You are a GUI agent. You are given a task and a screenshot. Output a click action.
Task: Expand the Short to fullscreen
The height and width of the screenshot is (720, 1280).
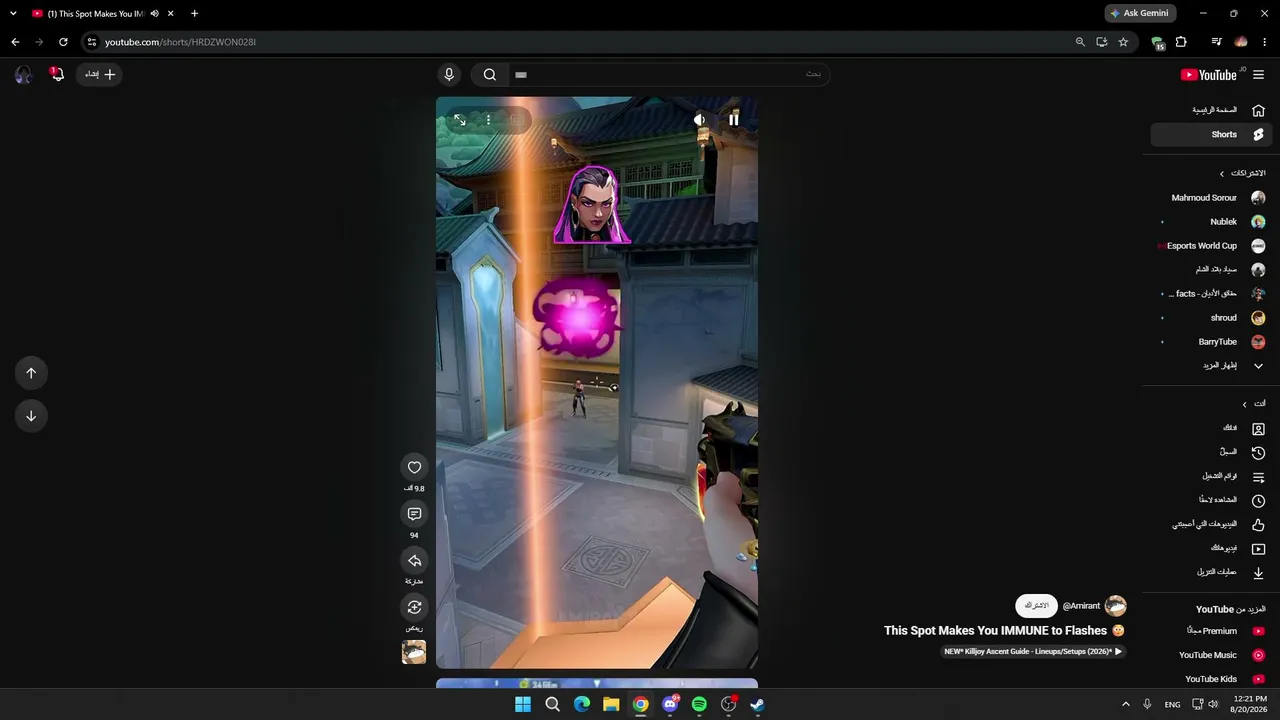point(460,119)
